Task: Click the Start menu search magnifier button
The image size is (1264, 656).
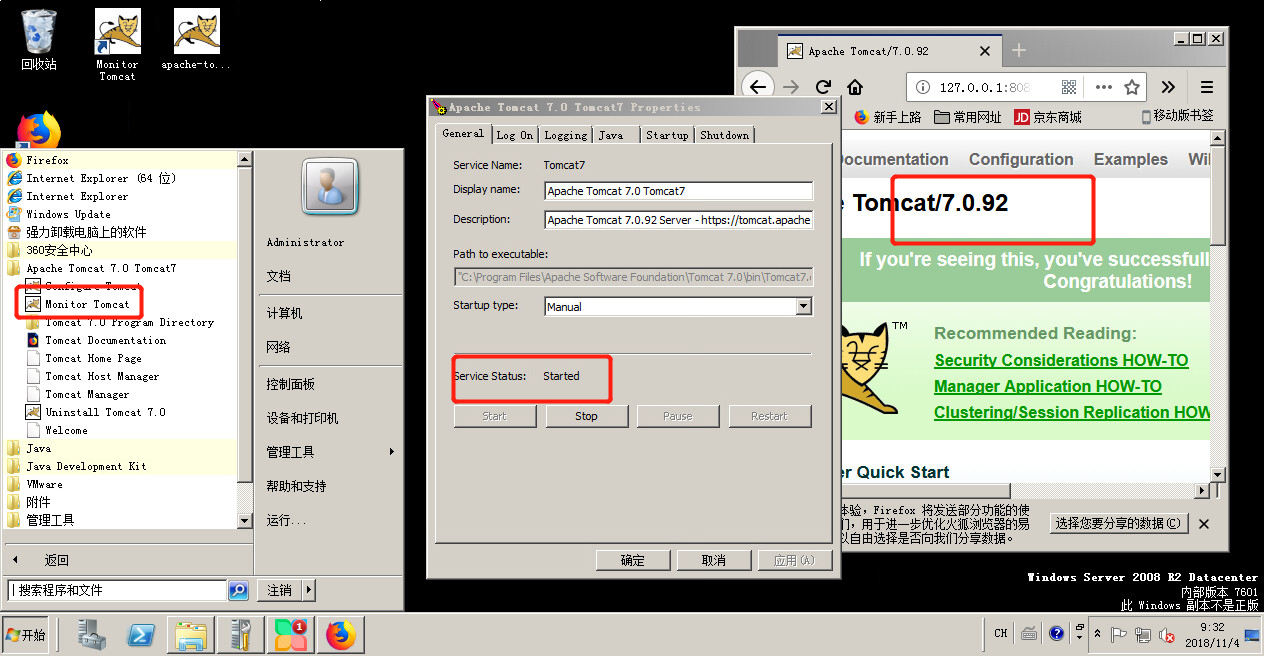Action: point(238,590)
